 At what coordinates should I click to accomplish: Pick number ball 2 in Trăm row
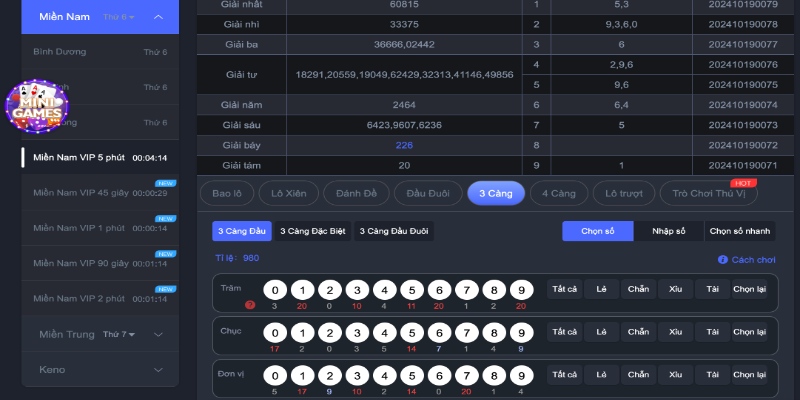[x=329, y=290]
